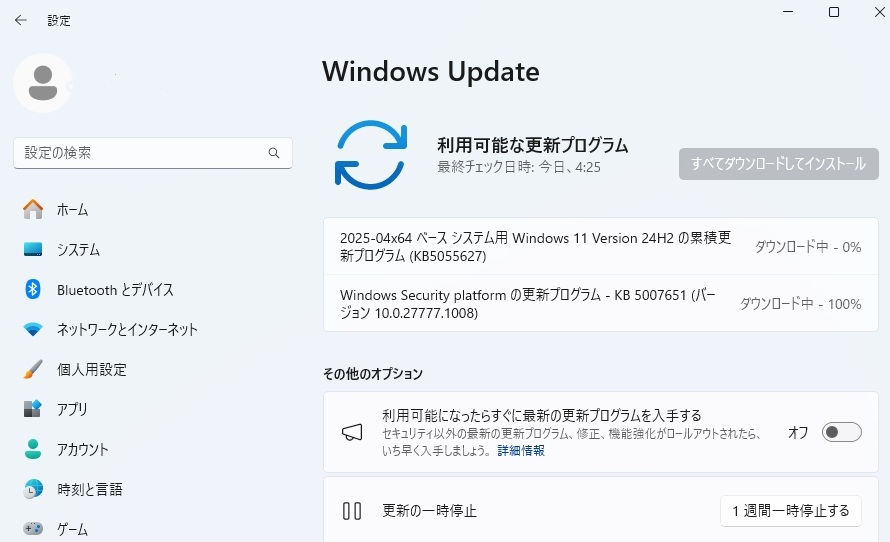Click the ダウンロード中 - 100% status text
The image size is (890, 542).
pos(800,304)
